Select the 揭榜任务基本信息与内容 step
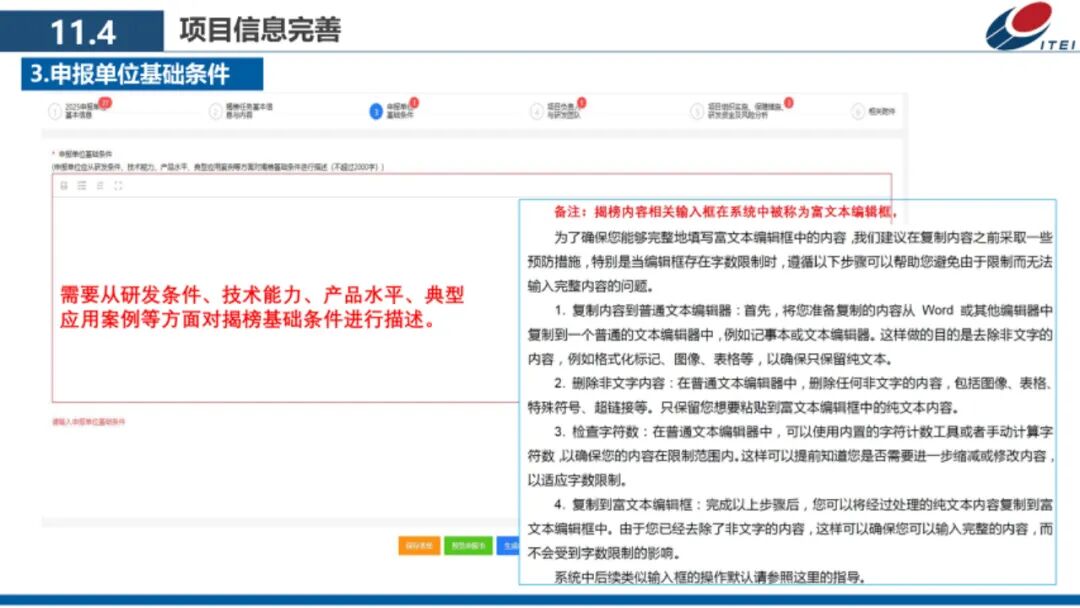The image size is (1080, 608). 247,110
